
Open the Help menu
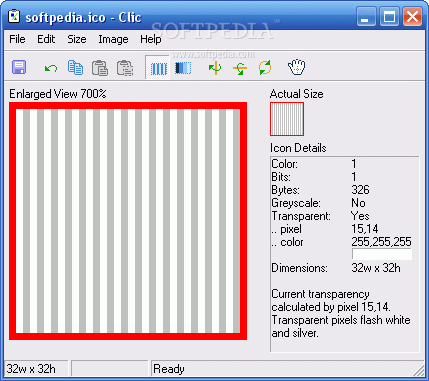point(151,40)
